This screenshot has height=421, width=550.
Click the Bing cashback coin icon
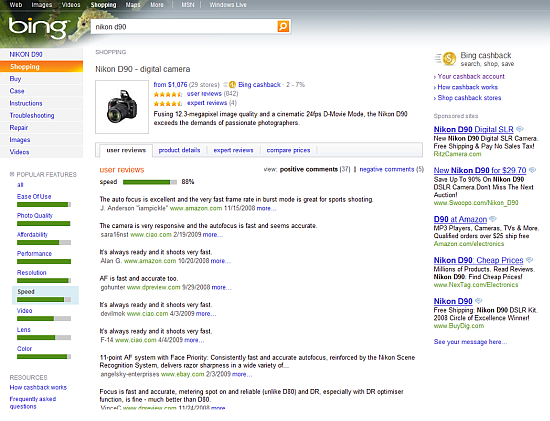click(x=449, y=59)
